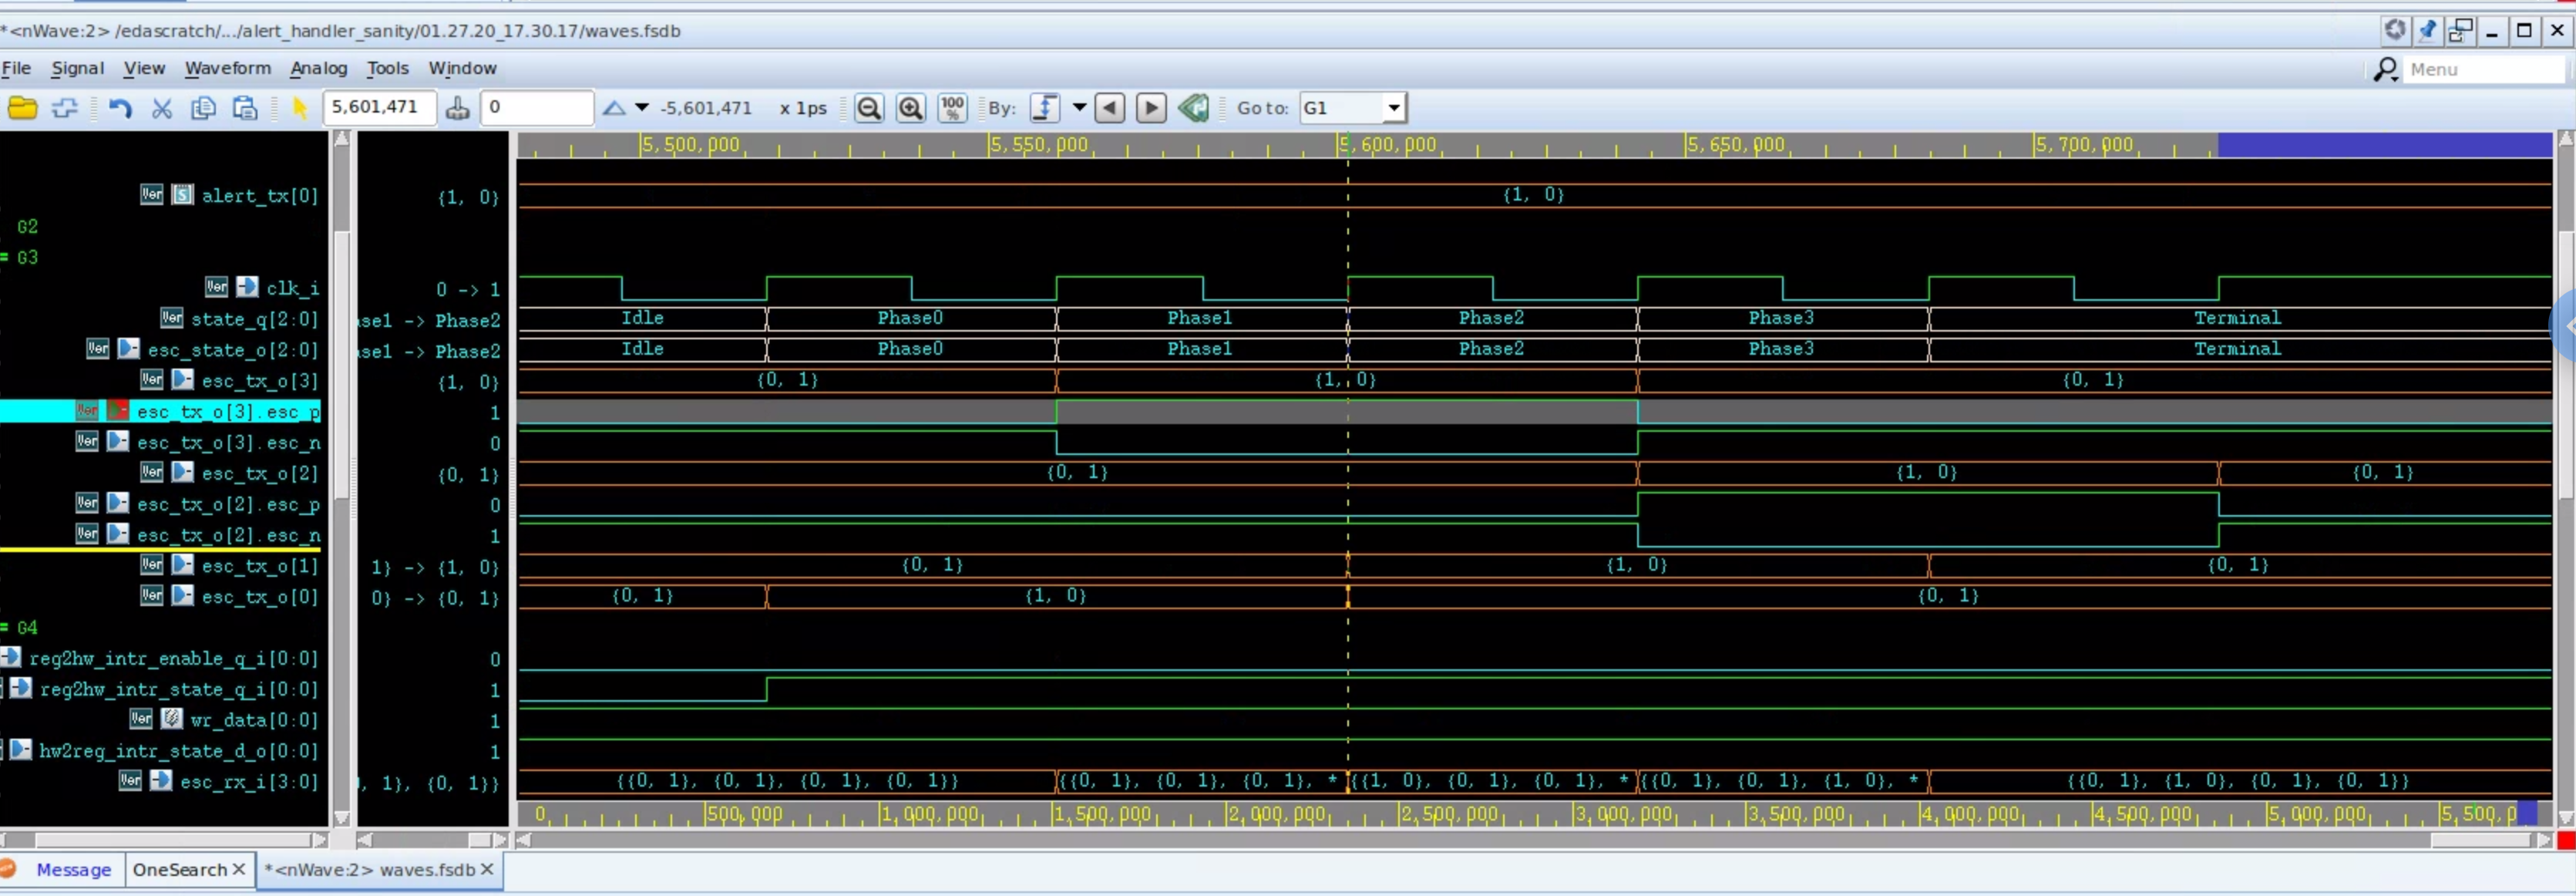
Task: Copy the selected signal
Action: [x=204, y=108]
